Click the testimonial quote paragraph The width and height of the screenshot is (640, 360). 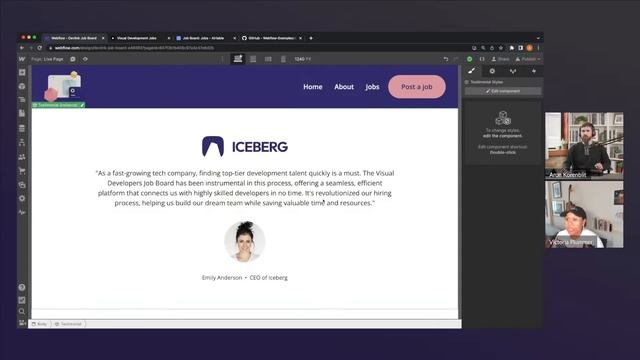point(245,188)
